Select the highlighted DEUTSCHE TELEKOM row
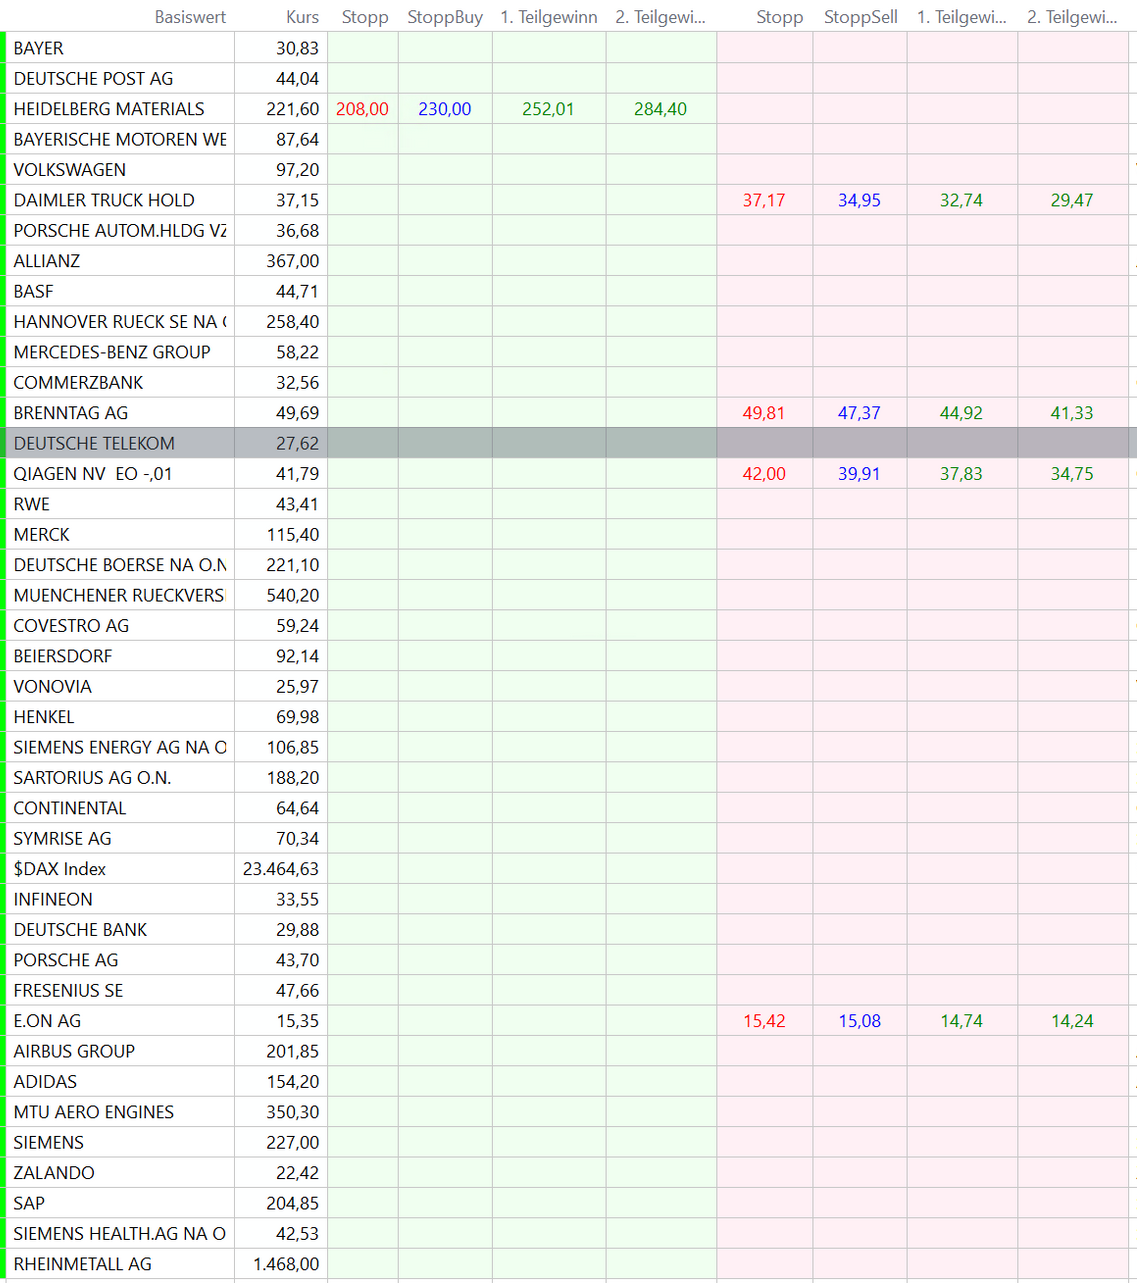Image resolution: width=1137 pixels, height=1285 pixels. point(94,443)
